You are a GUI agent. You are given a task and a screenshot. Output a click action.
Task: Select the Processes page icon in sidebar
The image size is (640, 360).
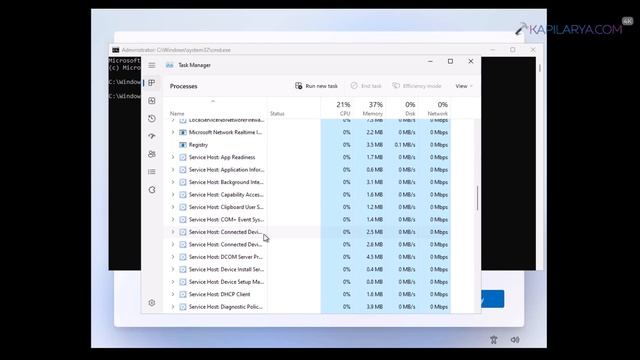coord(152,83)
